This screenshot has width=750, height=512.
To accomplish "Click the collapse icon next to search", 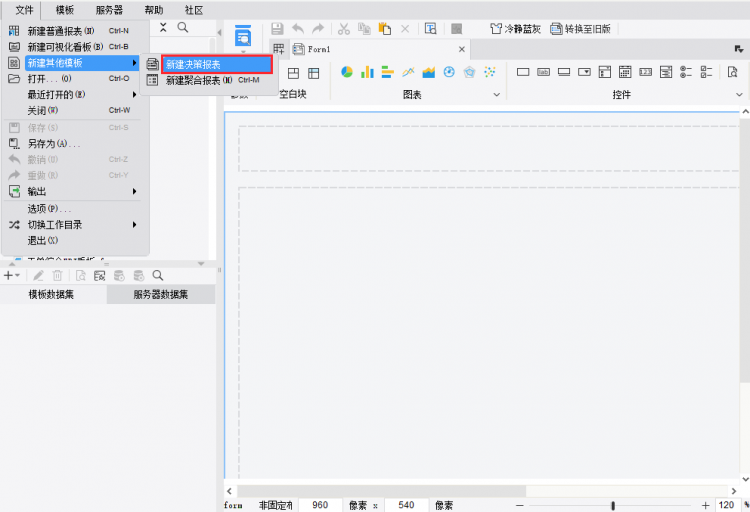I will pyautogui.click(x=163, y=27).
